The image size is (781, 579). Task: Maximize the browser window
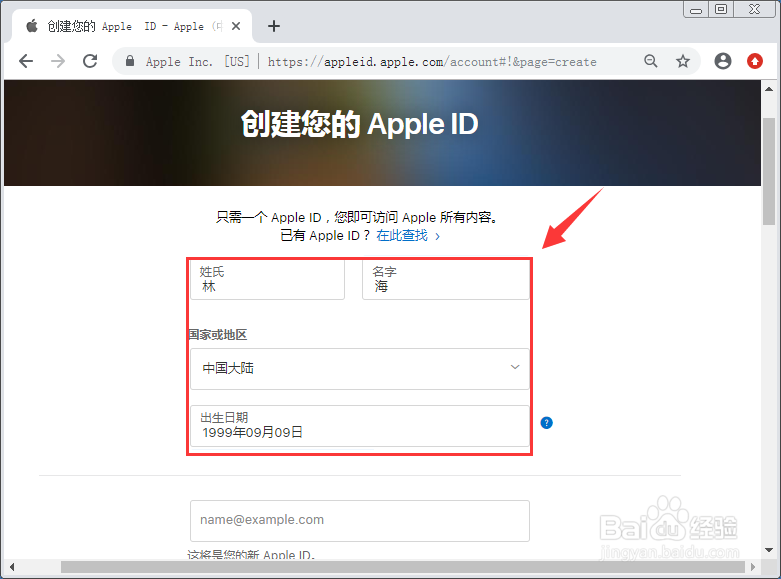721,9
